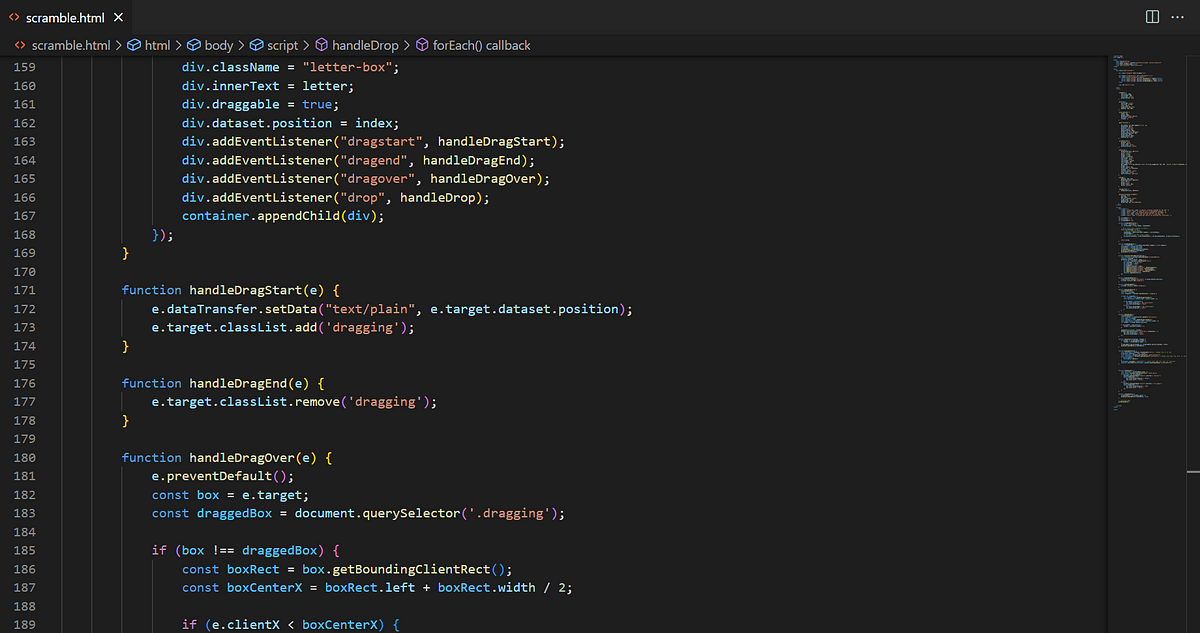Viewport: 1200px width, 633px height.
Task: Open the handleDrop breadcrumb dropdown
Action: (x=365, y=45)
